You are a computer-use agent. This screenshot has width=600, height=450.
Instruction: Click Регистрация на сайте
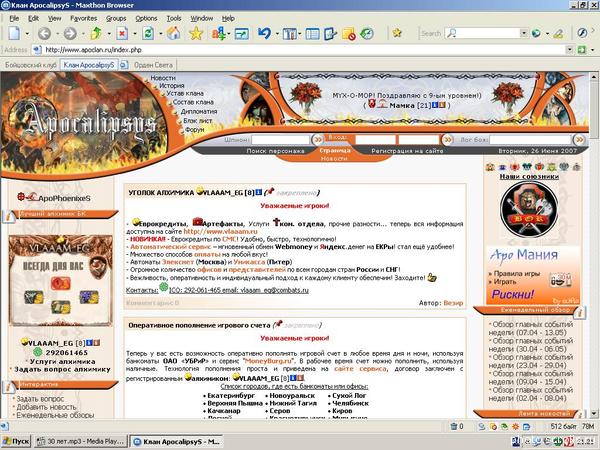point(407,151)
